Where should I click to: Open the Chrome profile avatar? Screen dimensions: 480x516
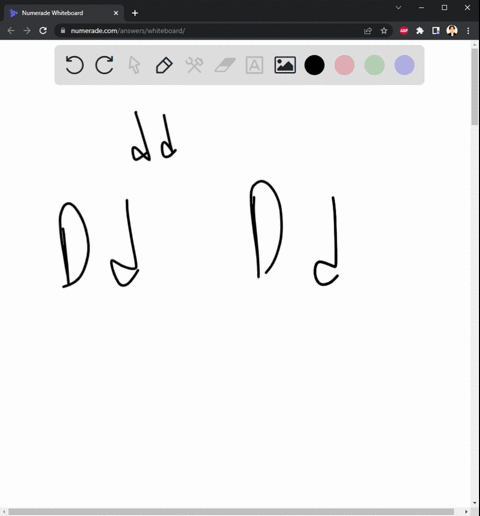[x=452, y=31]
